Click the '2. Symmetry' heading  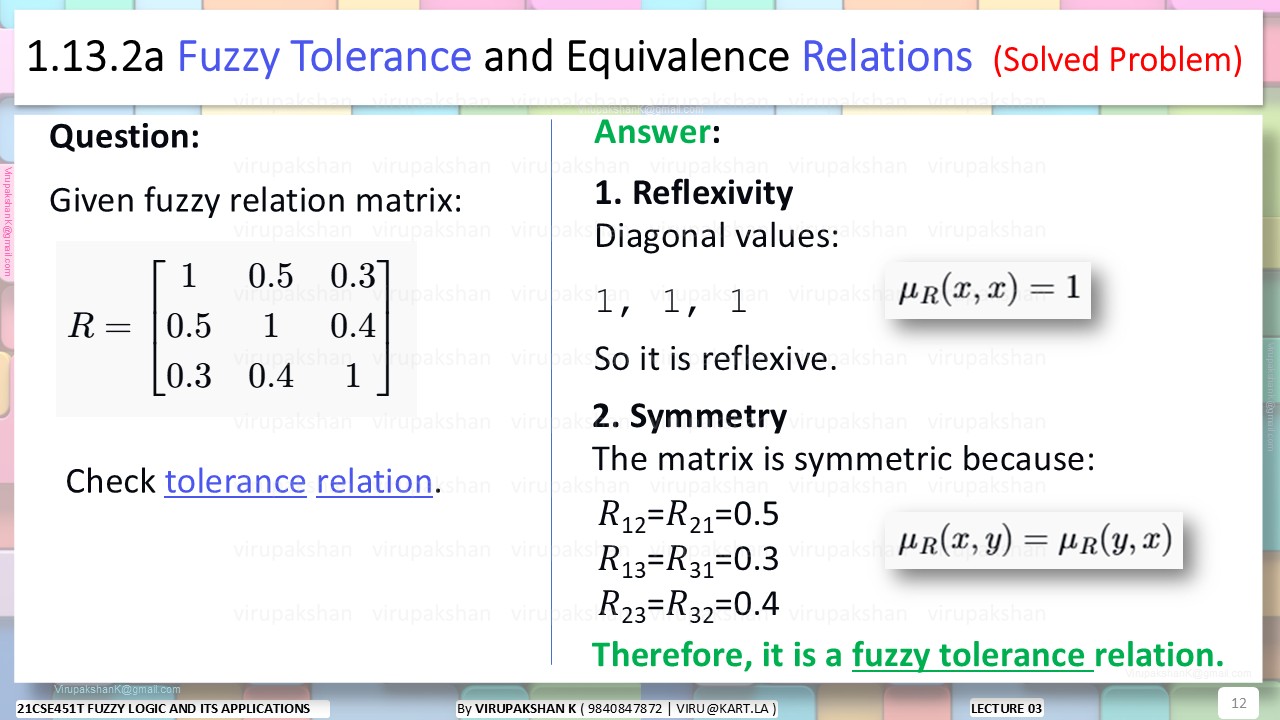pyautogui.click(x=690, y=415)
